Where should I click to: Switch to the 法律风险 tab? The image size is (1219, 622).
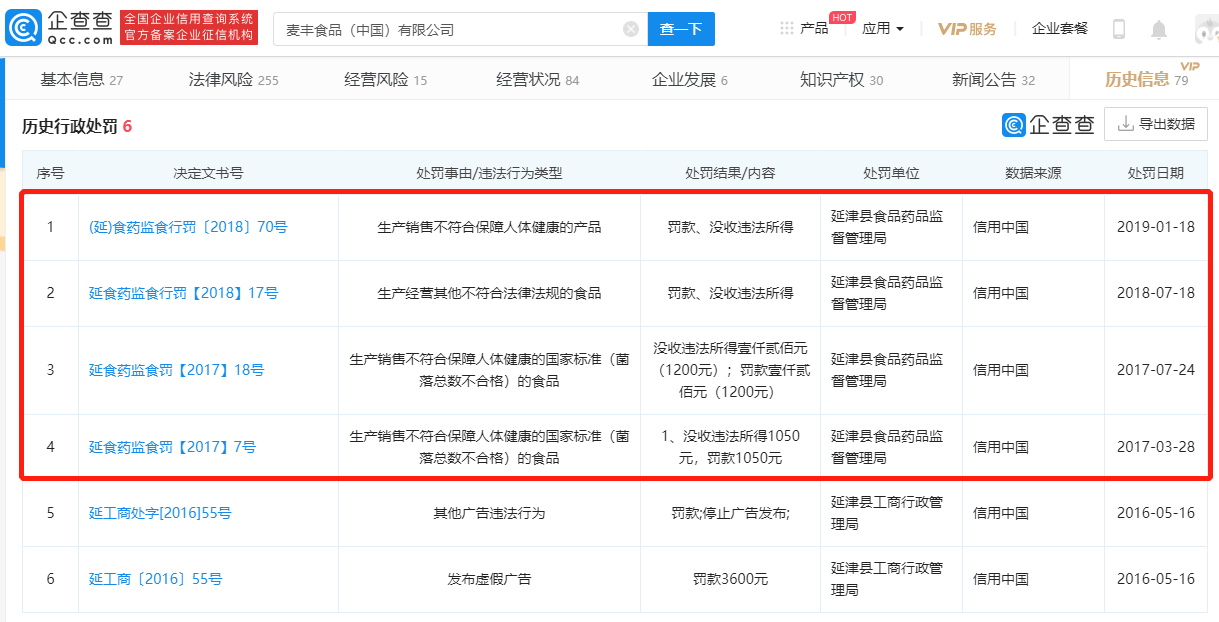(233, 80)
